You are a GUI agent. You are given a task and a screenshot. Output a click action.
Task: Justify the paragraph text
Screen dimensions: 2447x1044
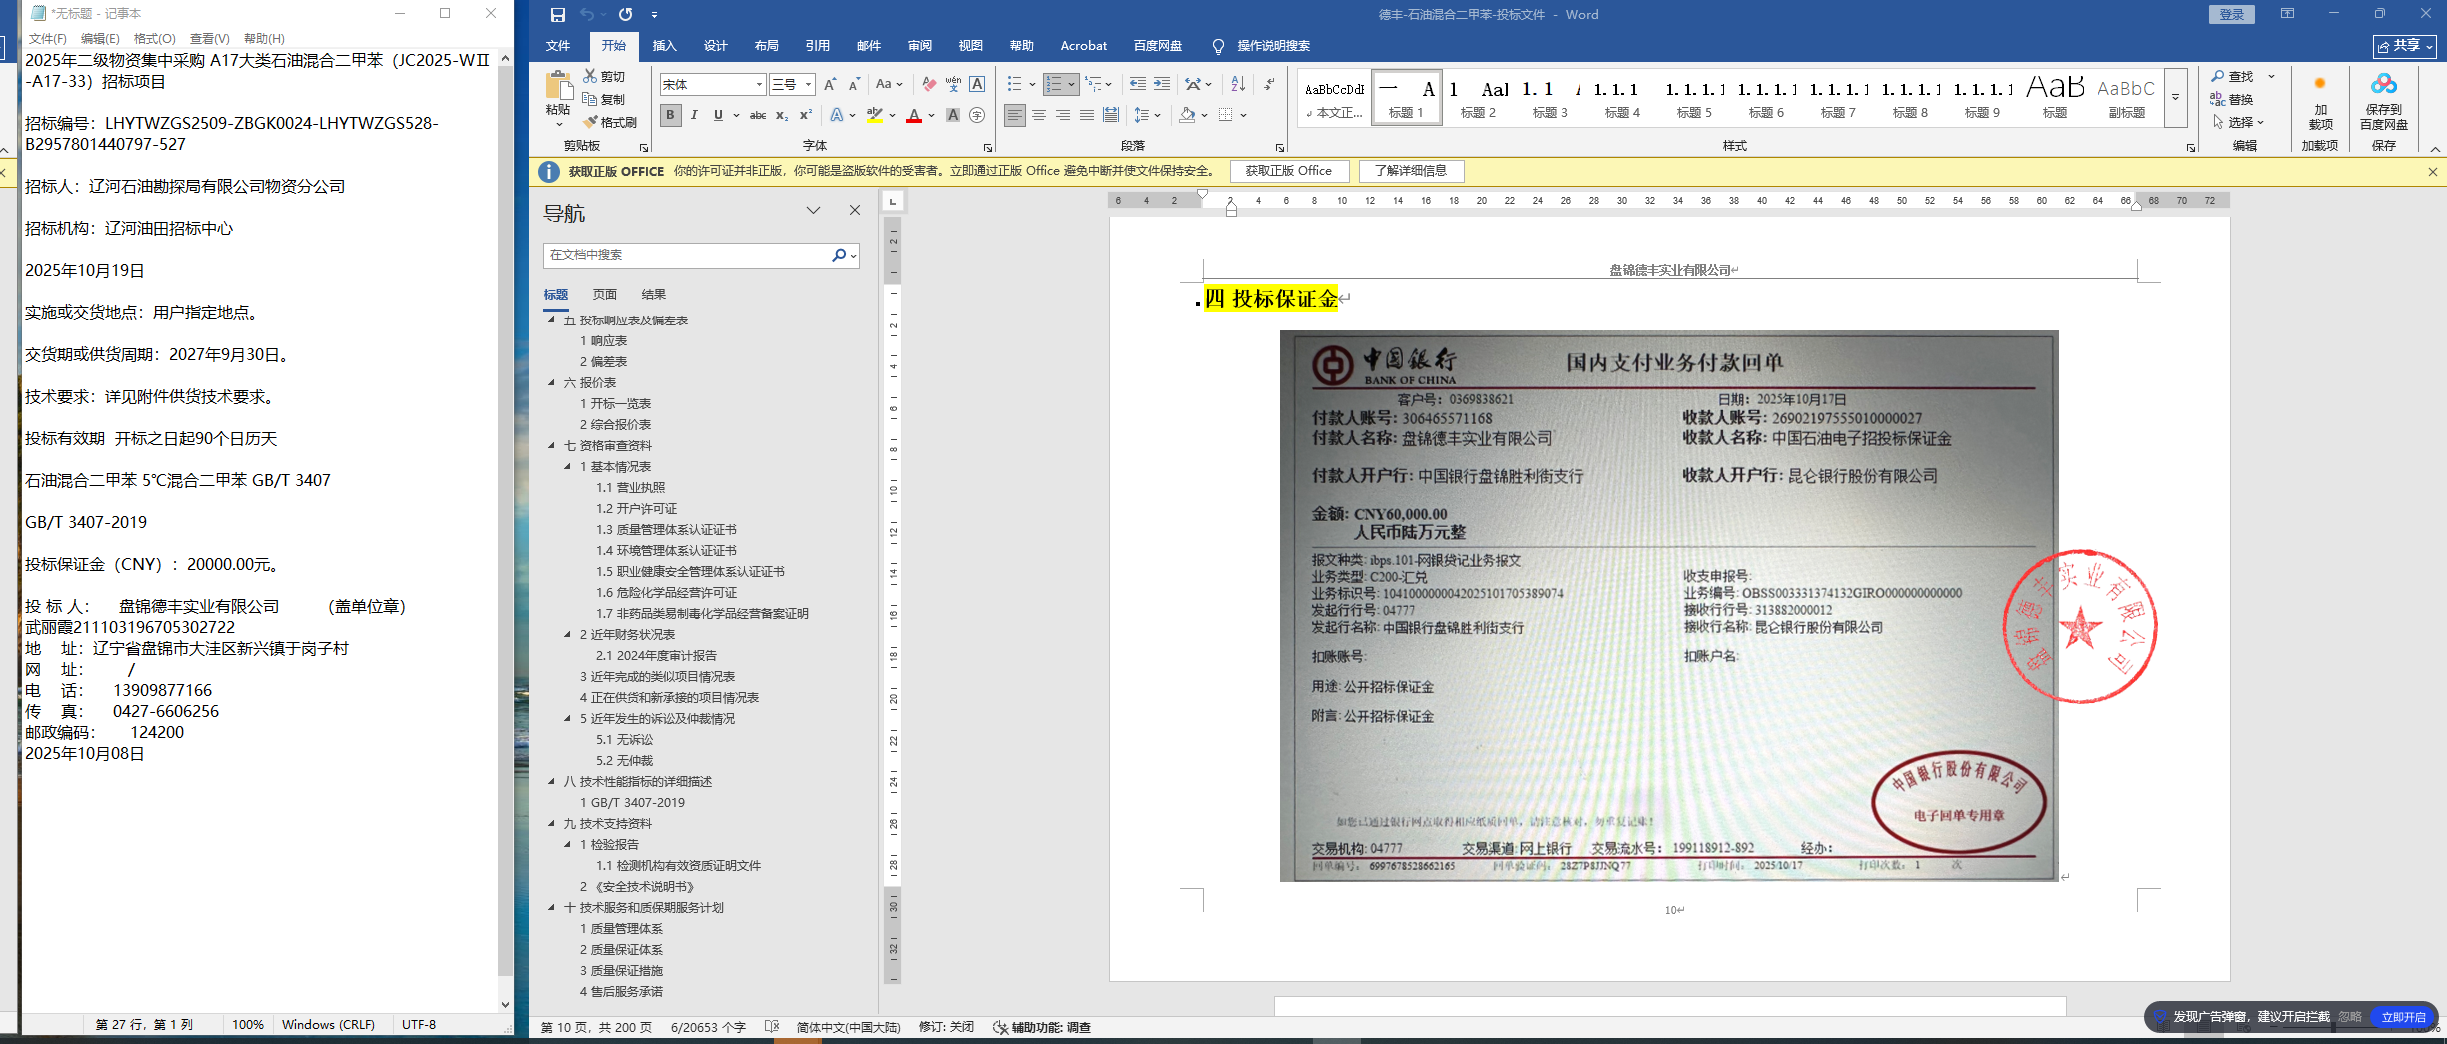[x=1087, y=115]
